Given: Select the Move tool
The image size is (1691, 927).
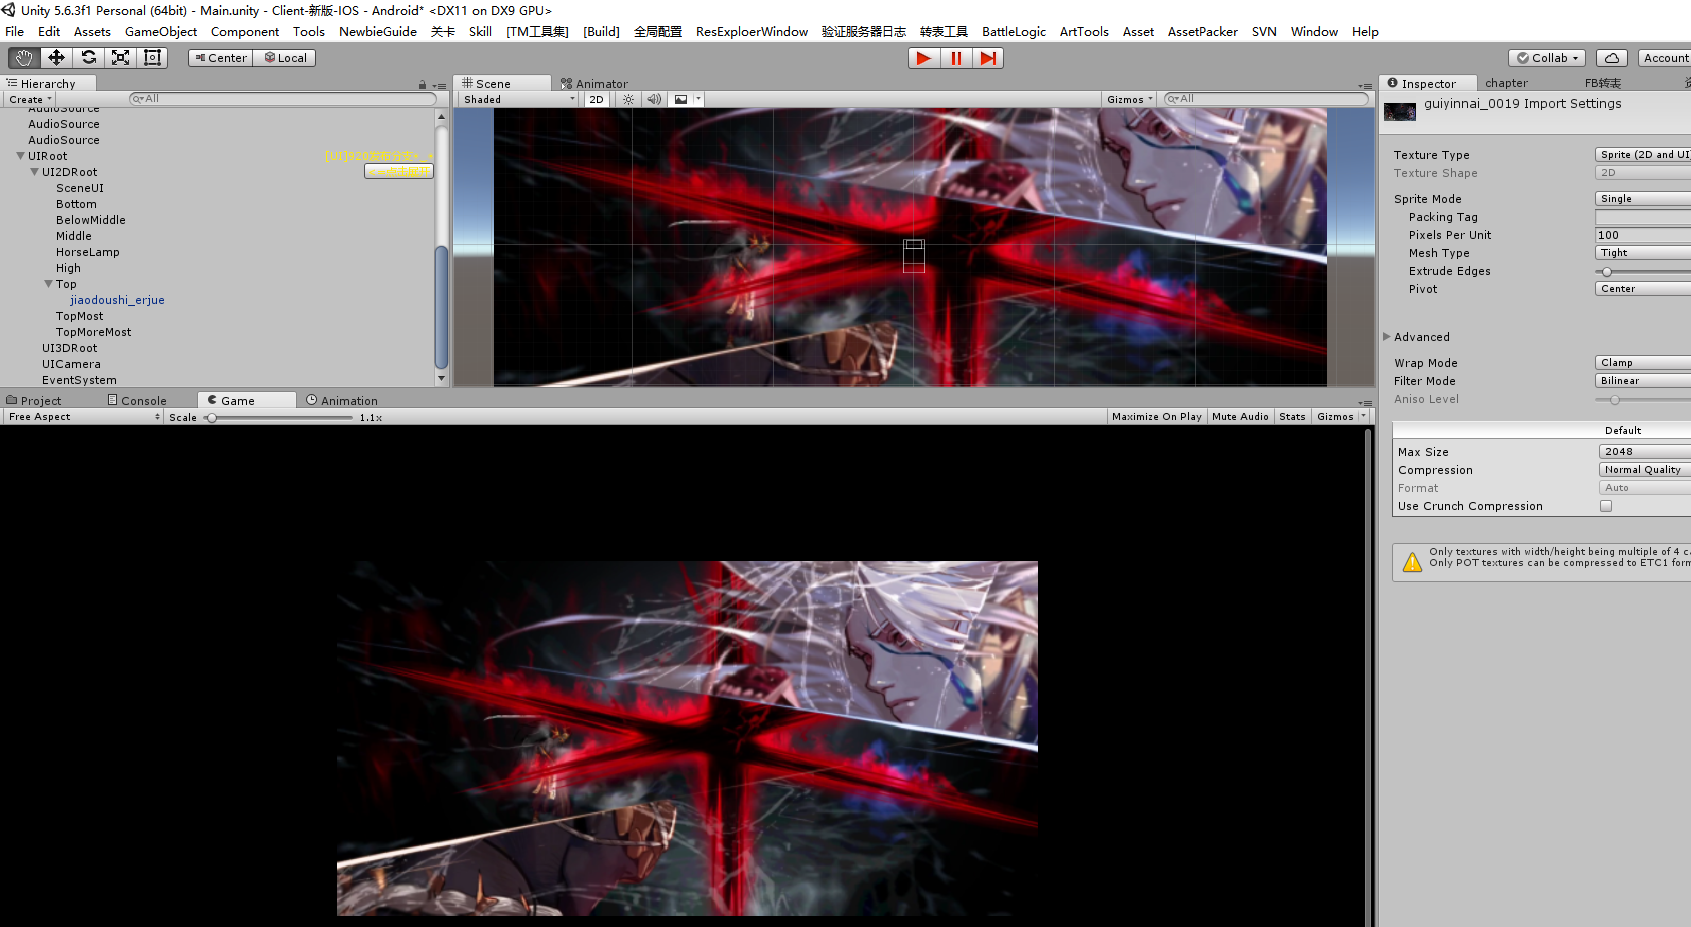Looking at the screenshot, I should [56, 58].
